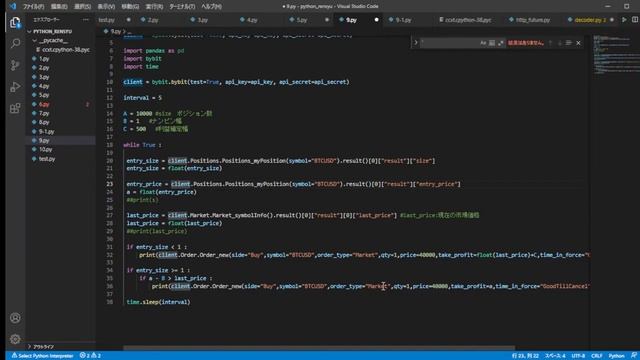
Task: Open the Search view in activity bar
Action: 15,43
